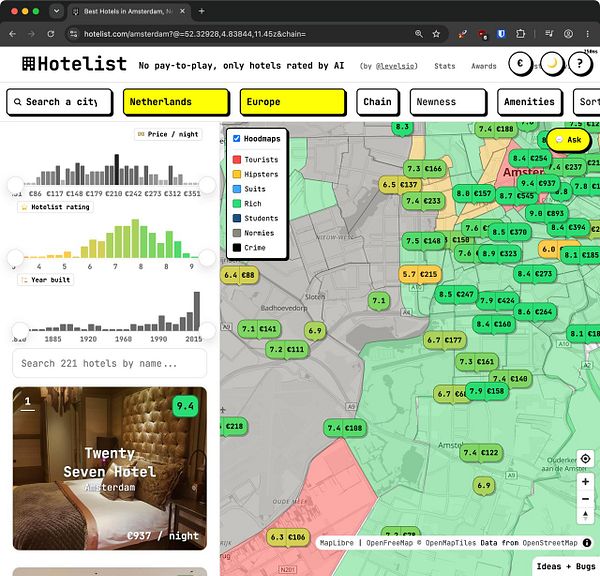Select the 7.4 €122 map marker
Screen dimensions: 600x576
click(481, 453)
